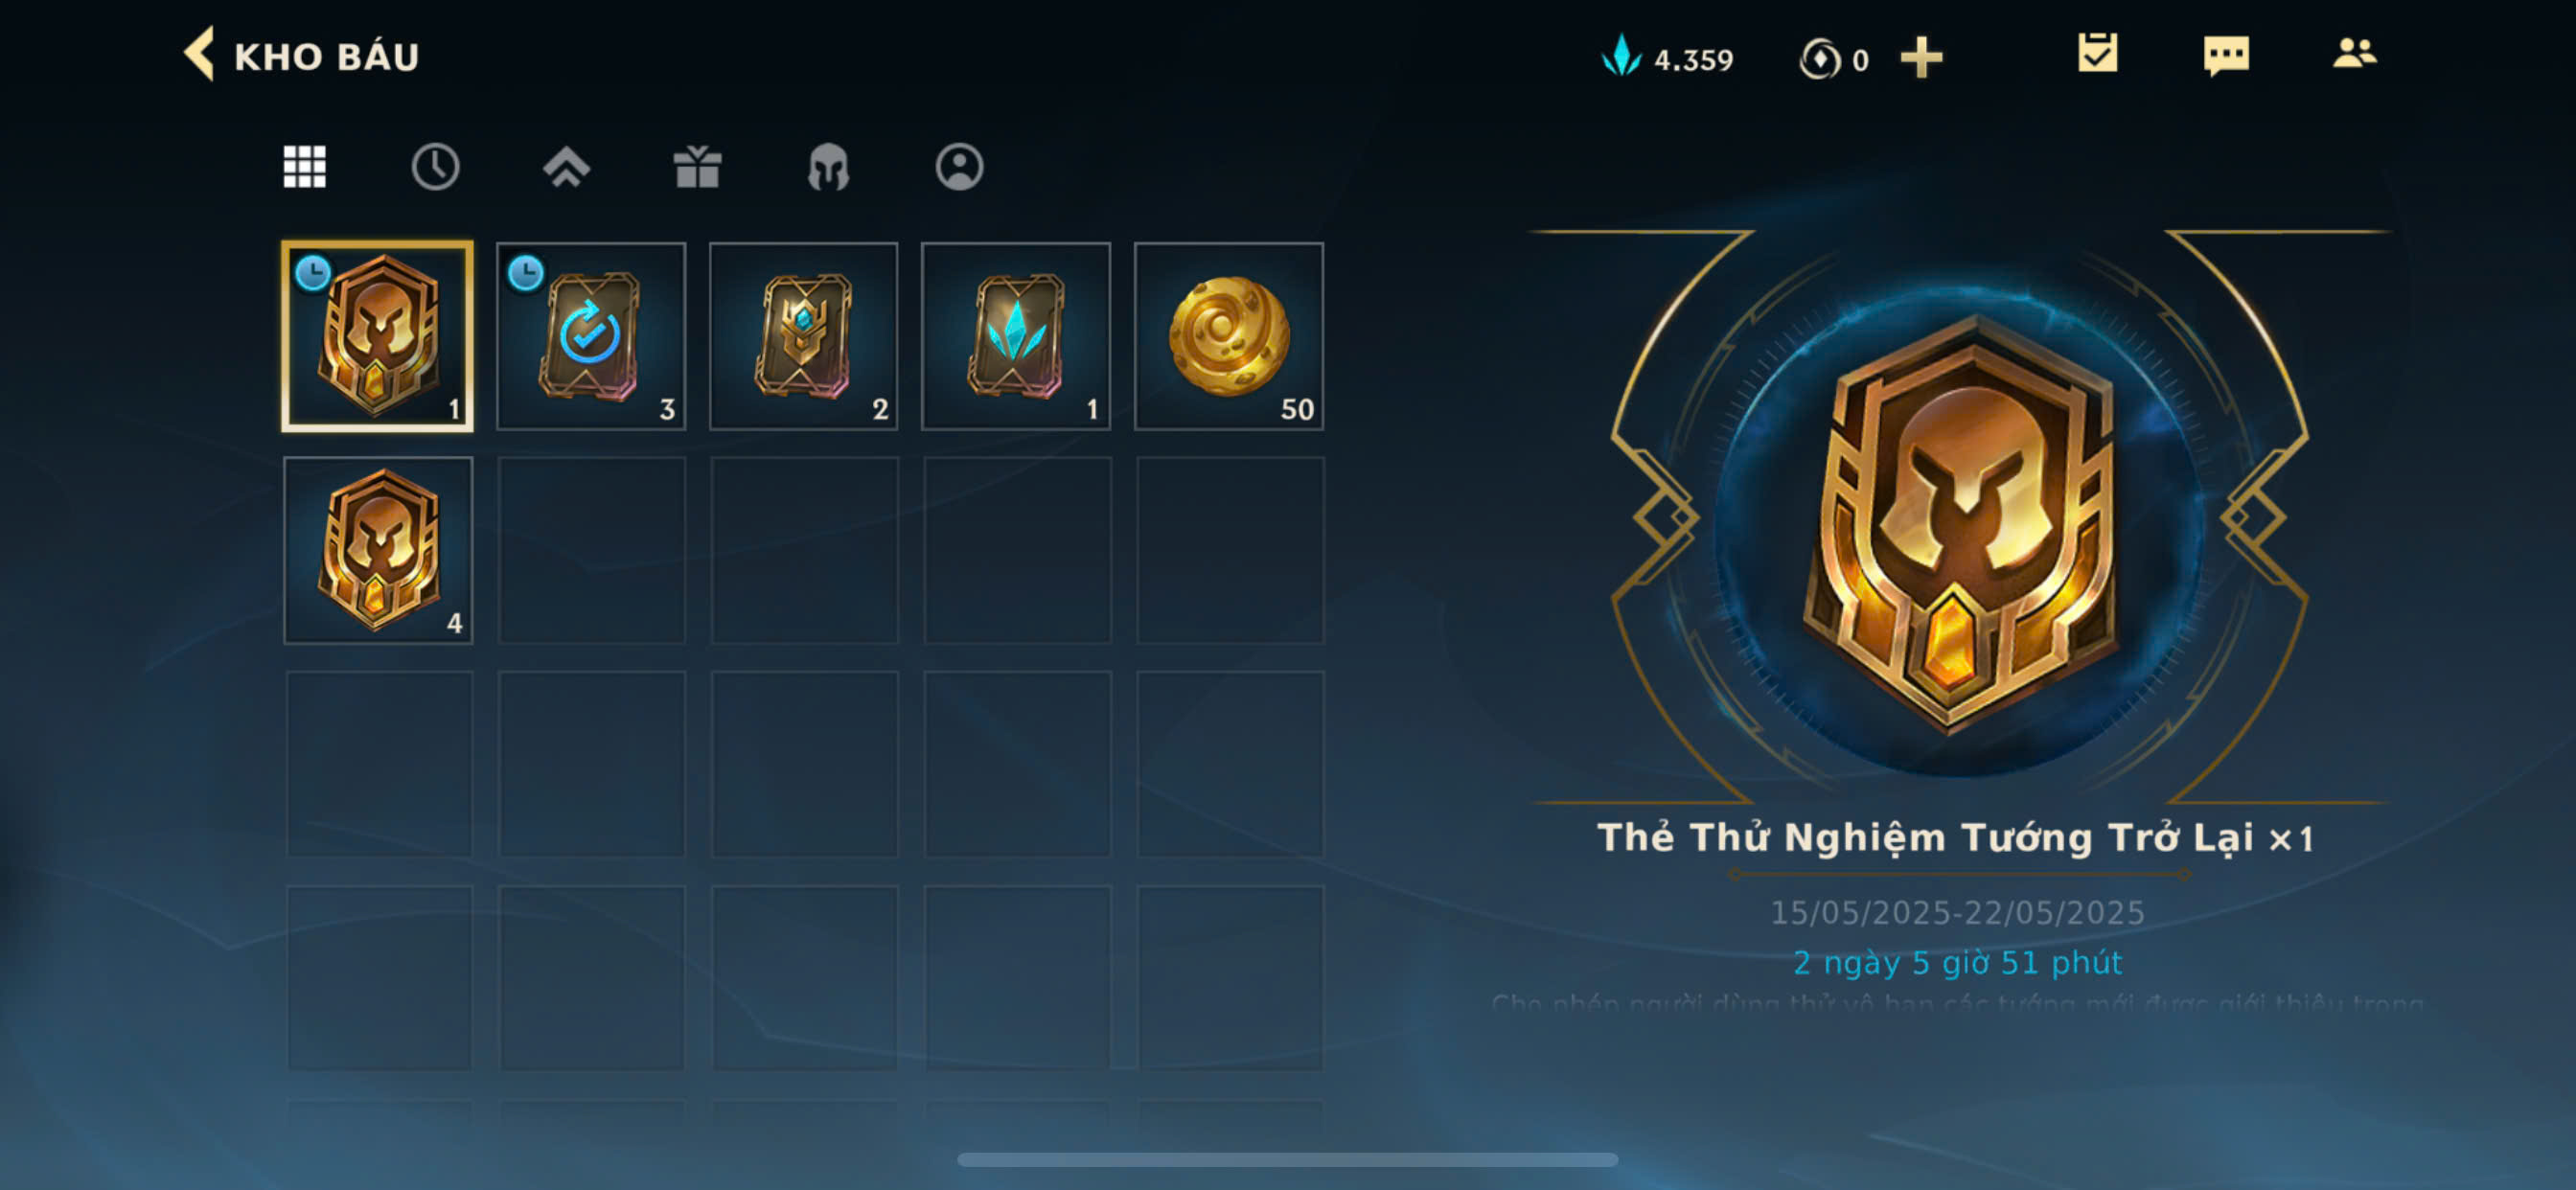Add more coins with plus button
Screen dimensions: 2576x1190
click(1921, 57)
